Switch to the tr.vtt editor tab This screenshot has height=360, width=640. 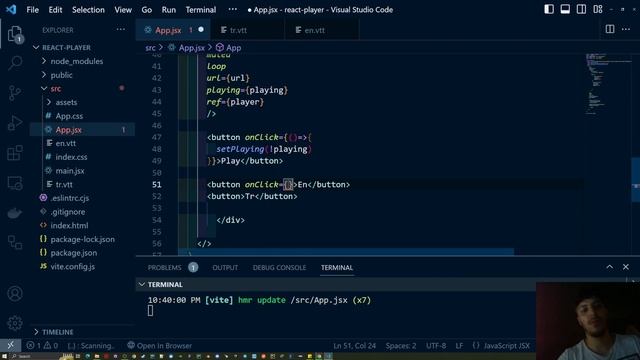pyautogui.click(x=247, y=30)
